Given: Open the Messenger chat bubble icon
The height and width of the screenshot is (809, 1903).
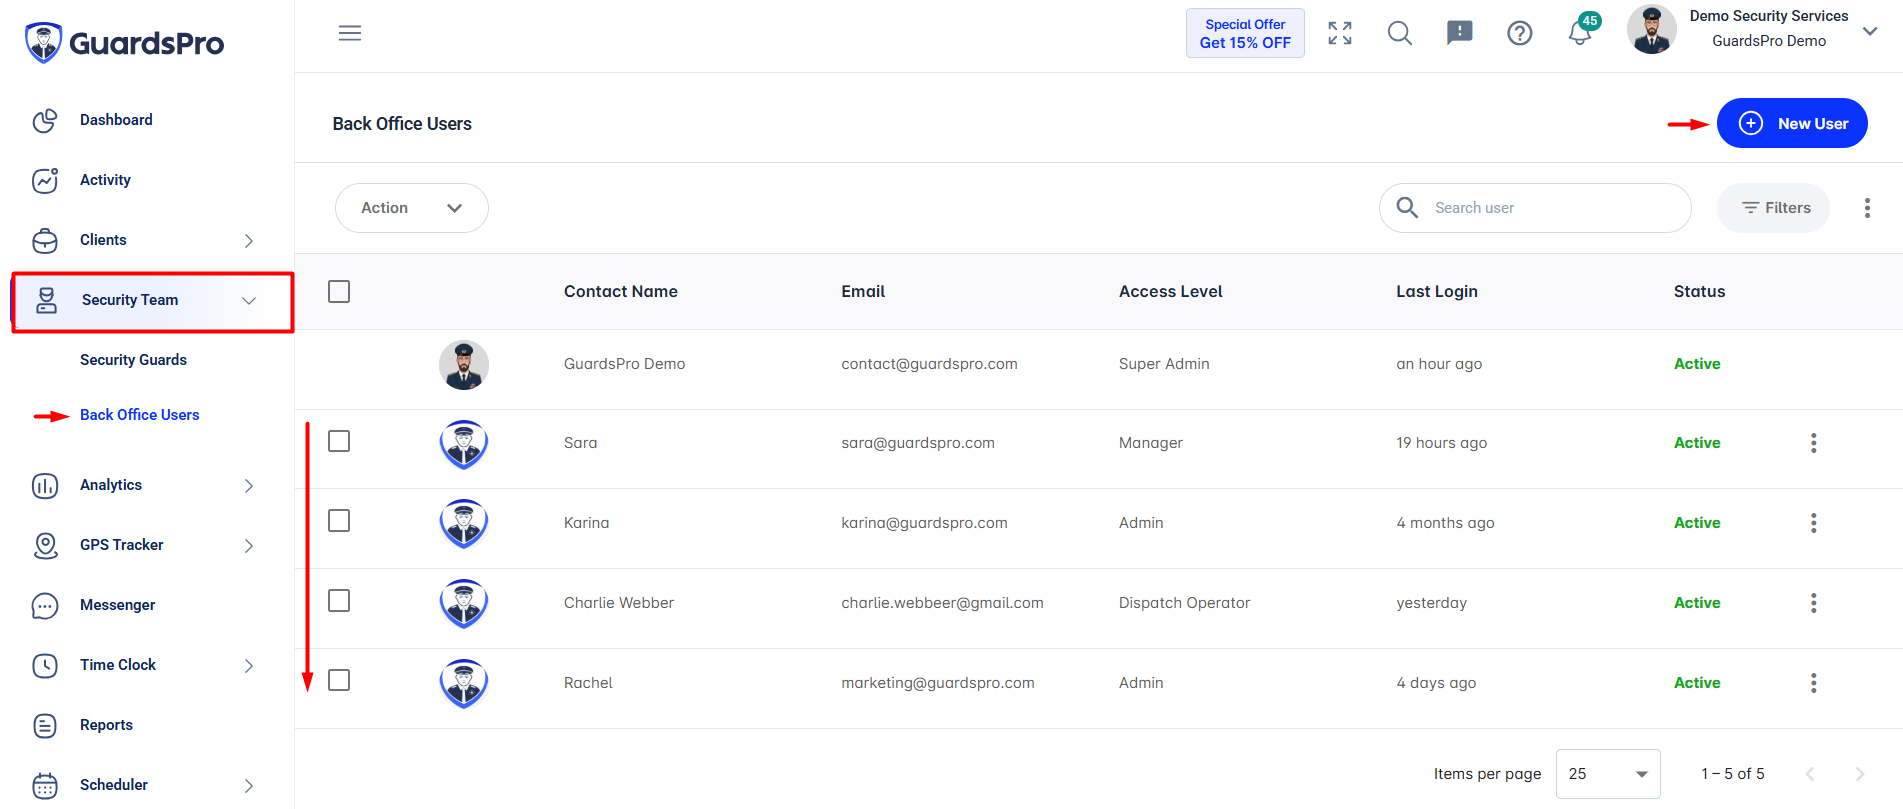Looking at the screenshot, I should pos(45,606).
